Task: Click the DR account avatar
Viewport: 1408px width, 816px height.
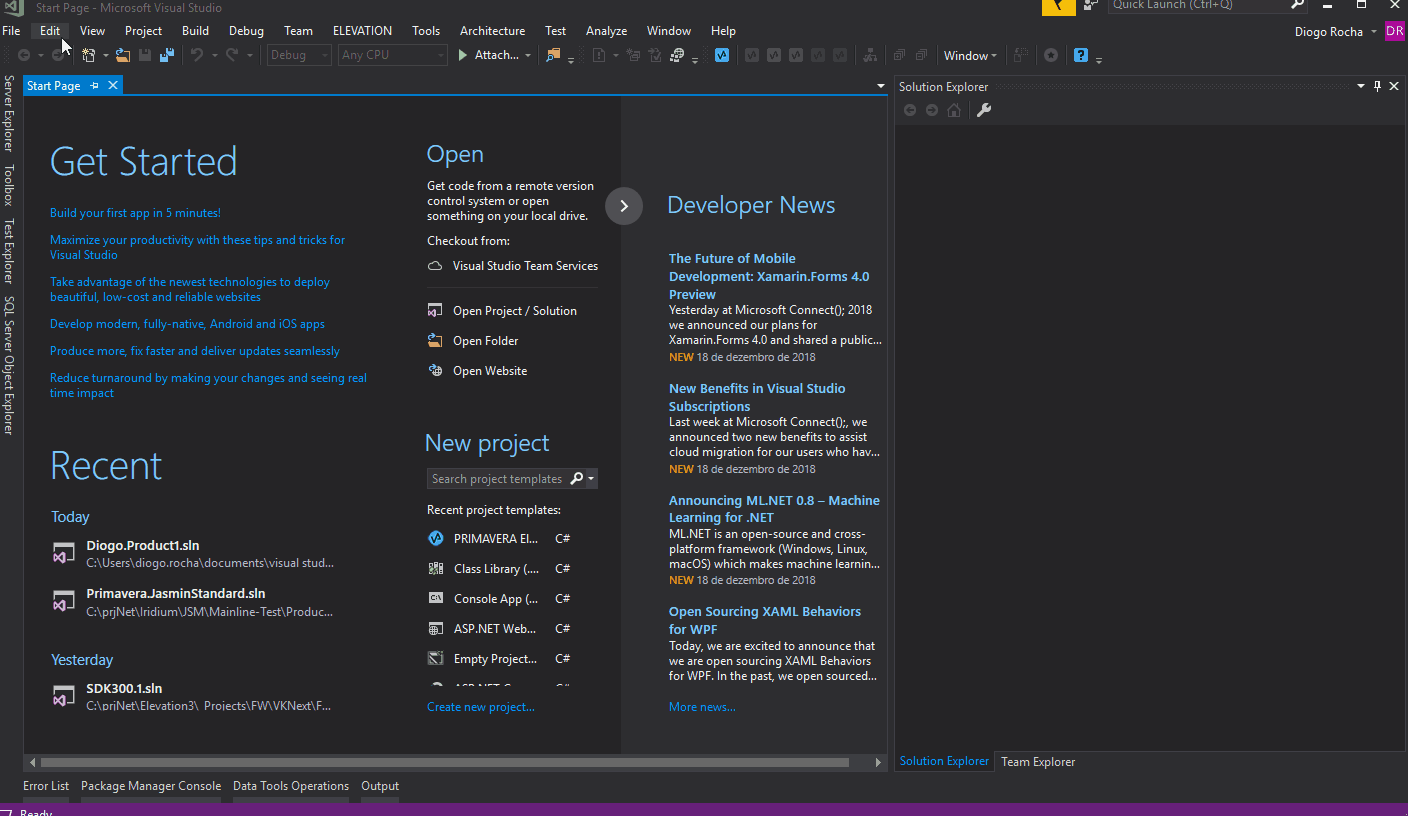Action: point(1395,31)
